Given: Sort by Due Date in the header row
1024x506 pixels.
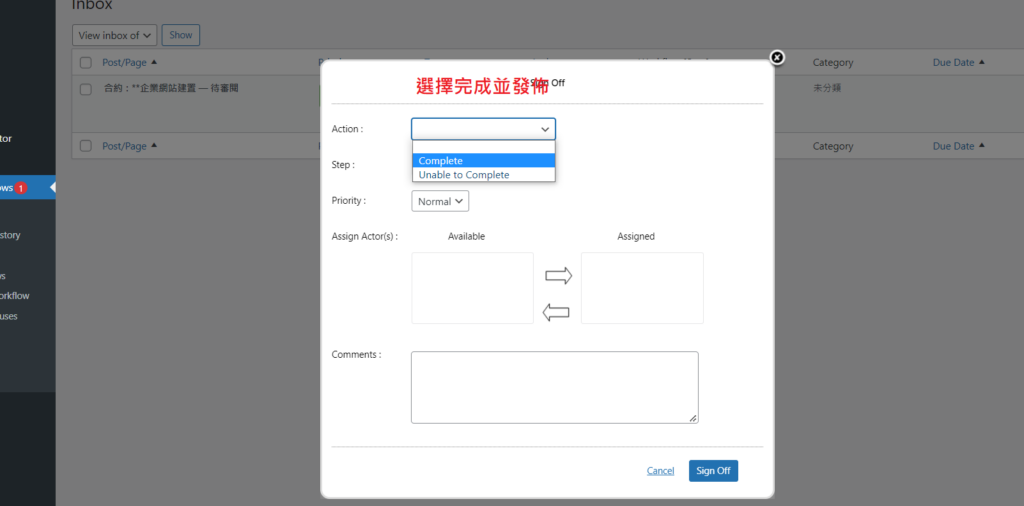Looking at the screenshot, I should coord(952,62).
